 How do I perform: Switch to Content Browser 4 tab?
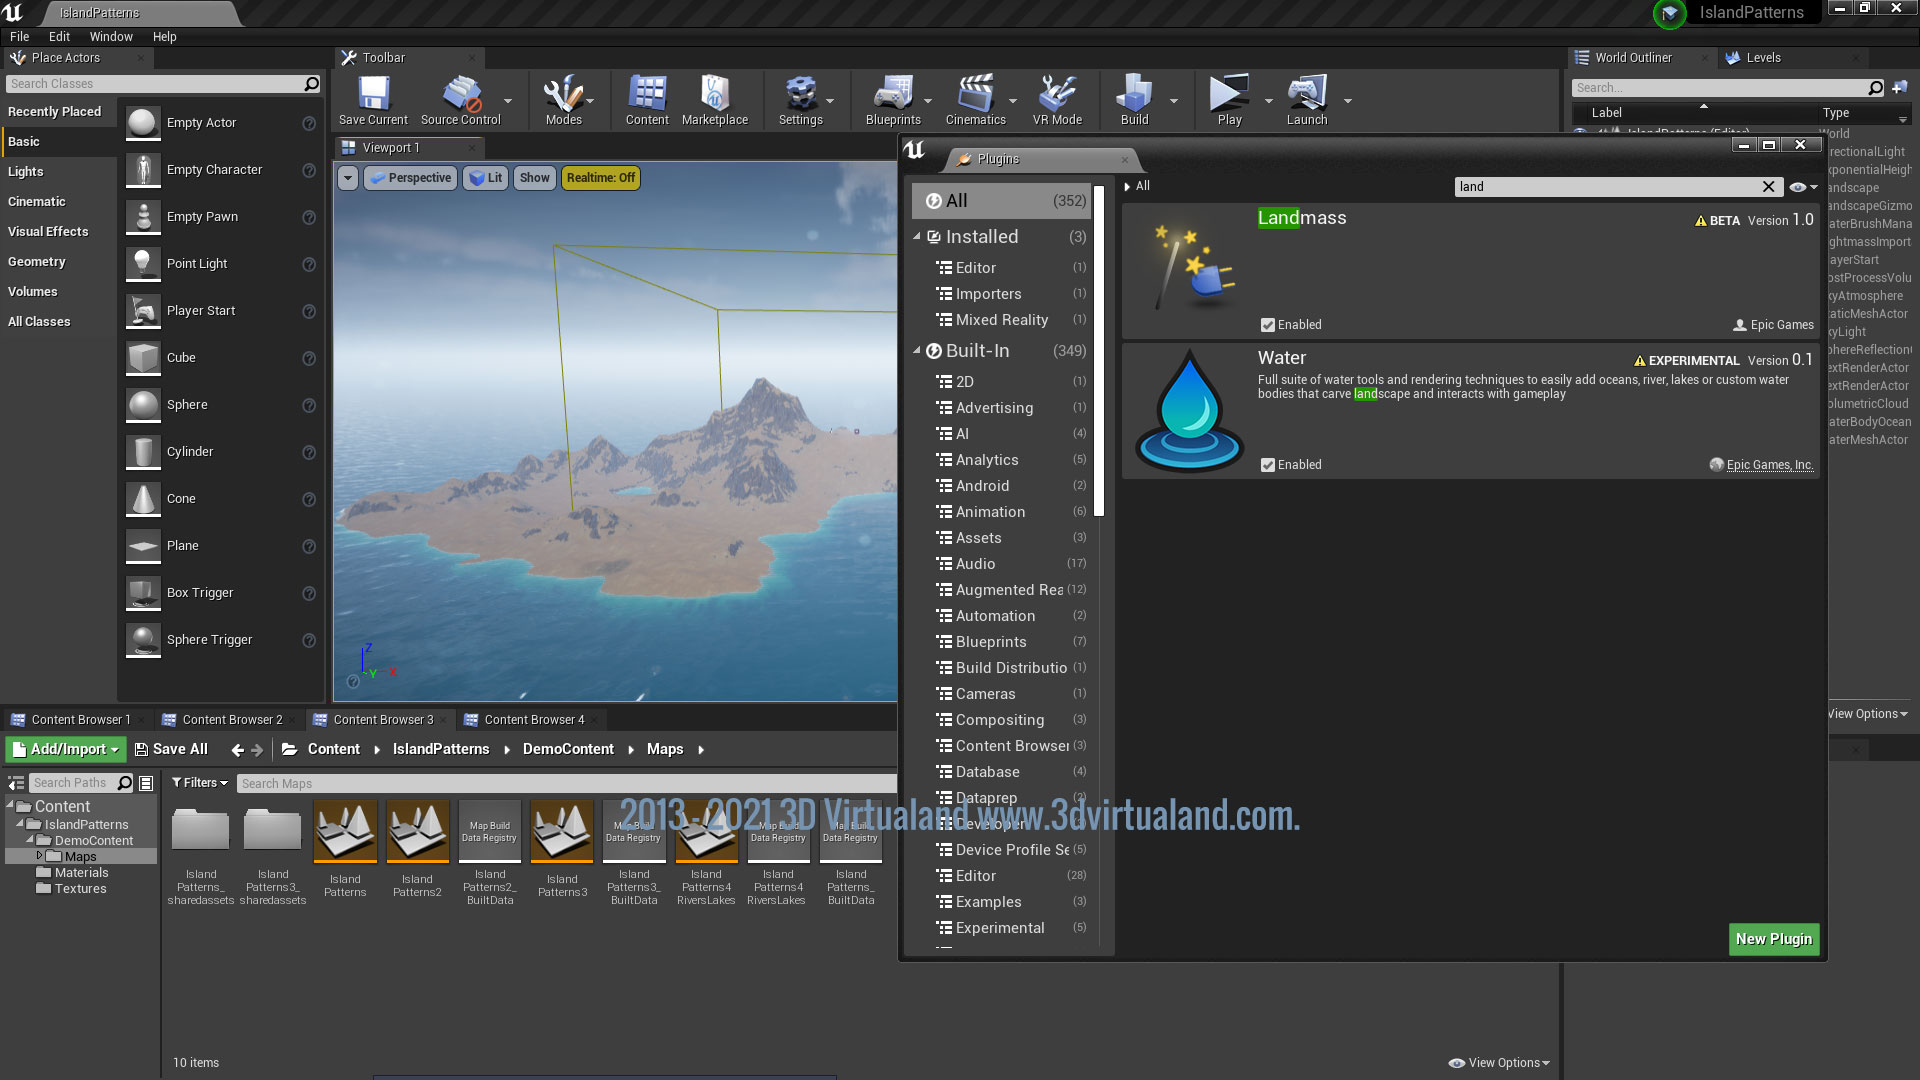[x=533, y=720]
